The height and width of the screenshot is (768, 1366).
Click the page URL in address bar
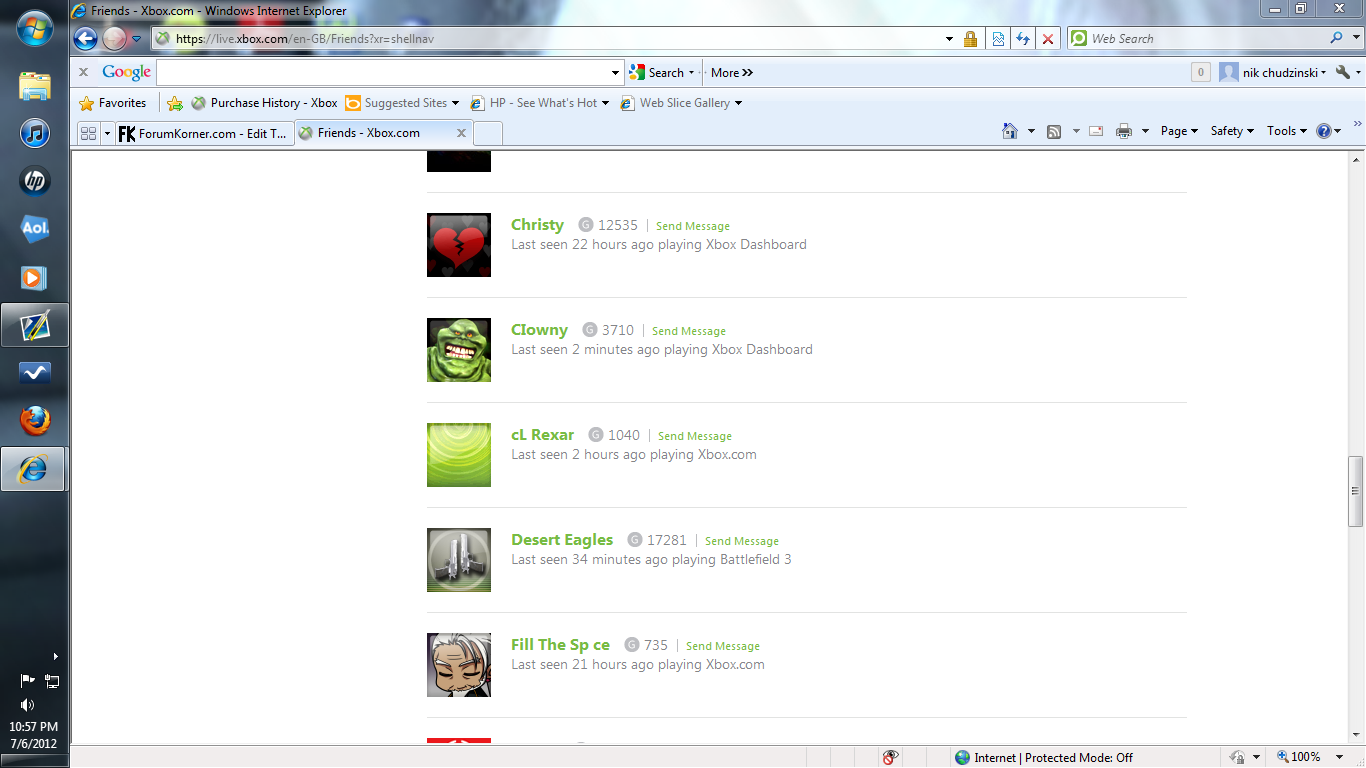305,39
